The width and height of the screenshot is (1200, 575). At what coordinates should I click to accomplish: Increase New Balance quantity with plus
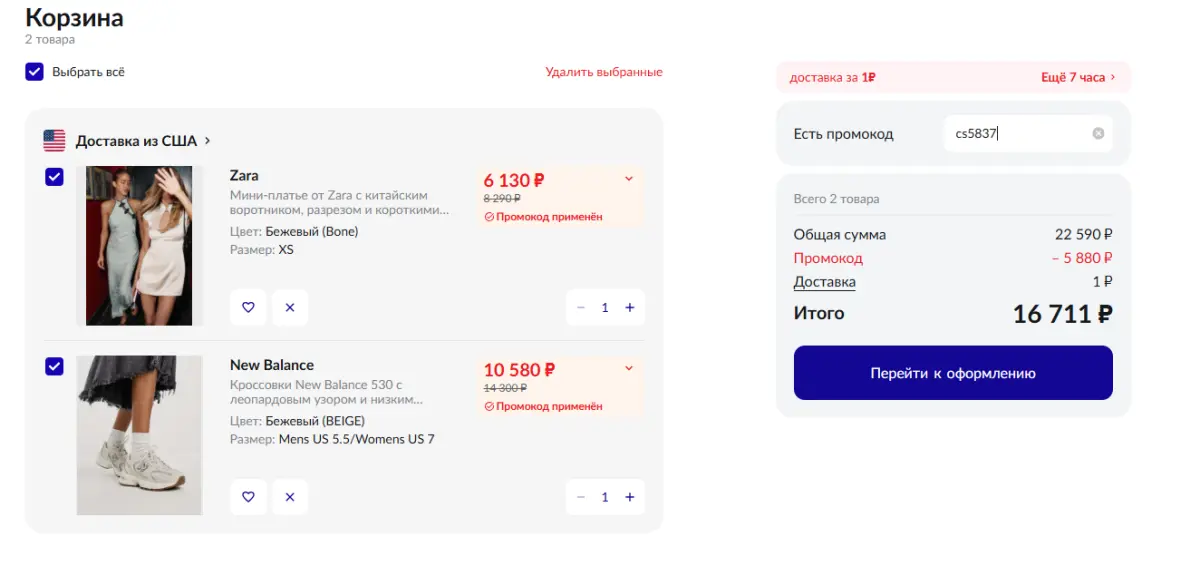[630, 497]
